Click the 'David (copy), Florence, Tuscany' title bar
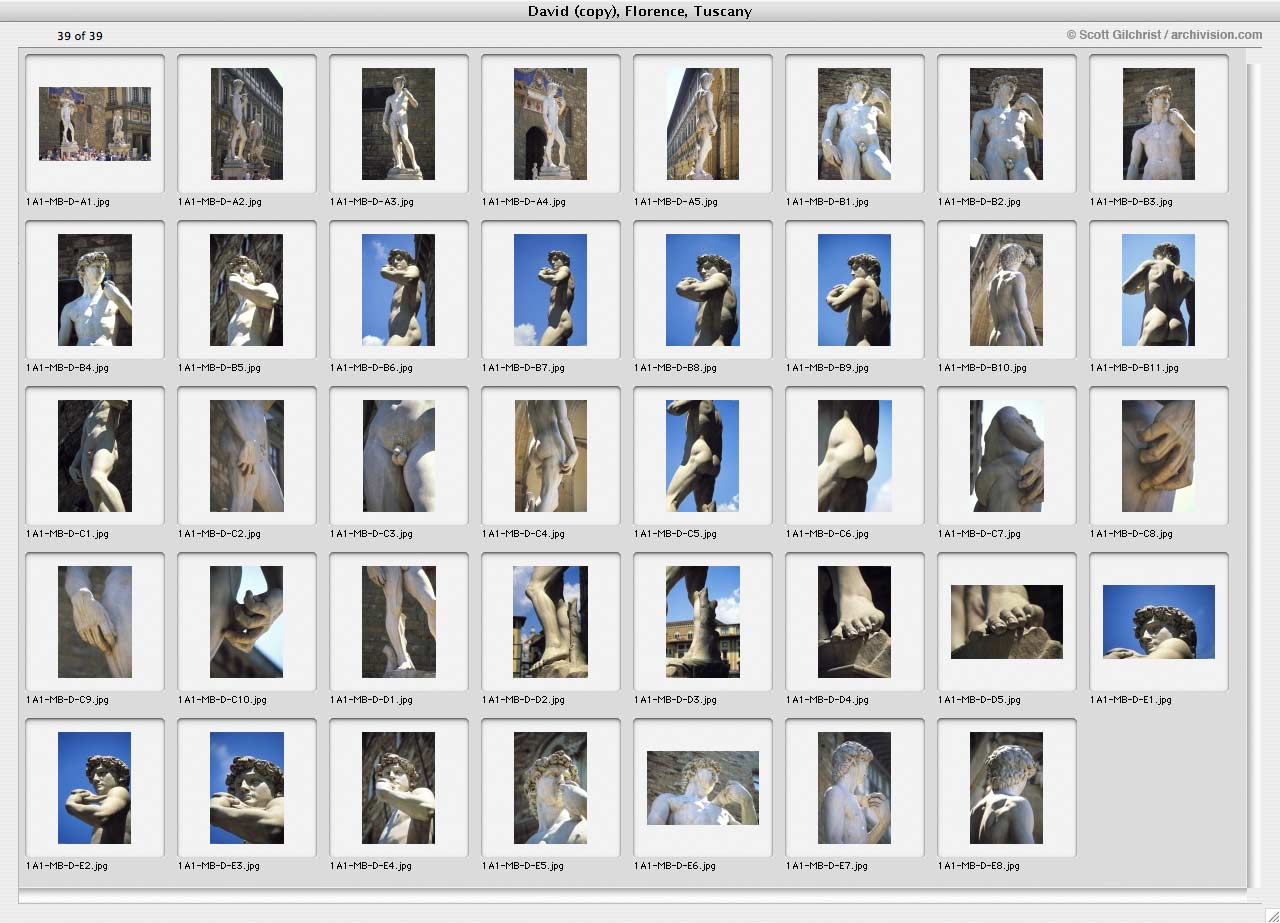 [640, 11]
